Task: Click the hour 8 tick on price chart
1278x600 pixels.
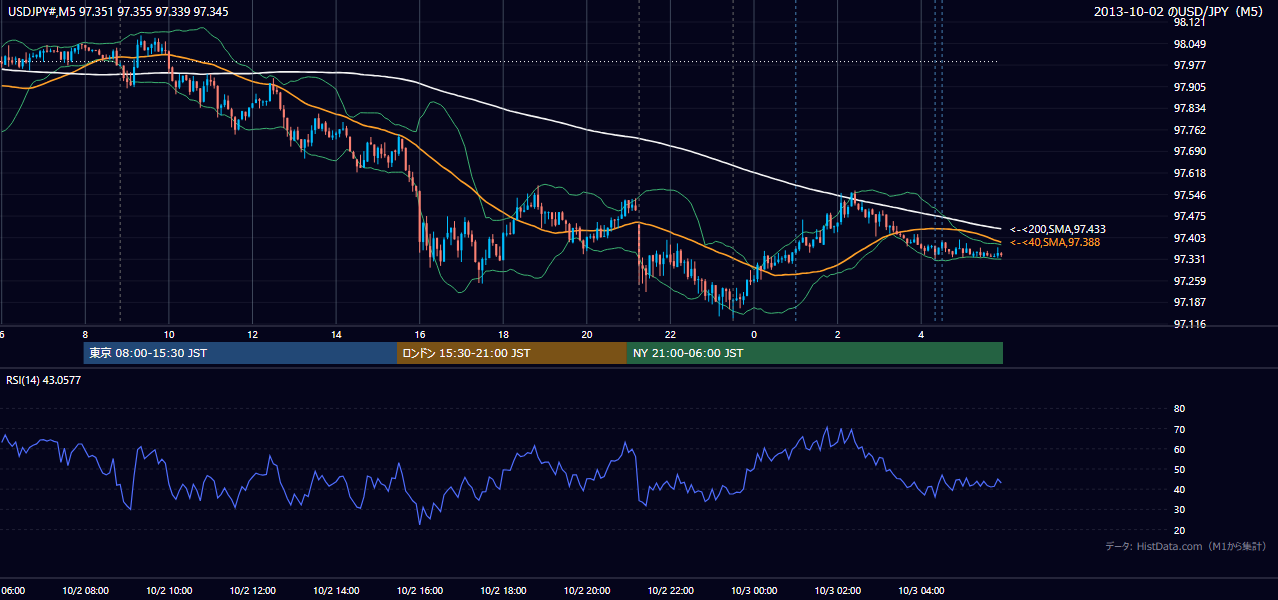Action: (85, 335)
